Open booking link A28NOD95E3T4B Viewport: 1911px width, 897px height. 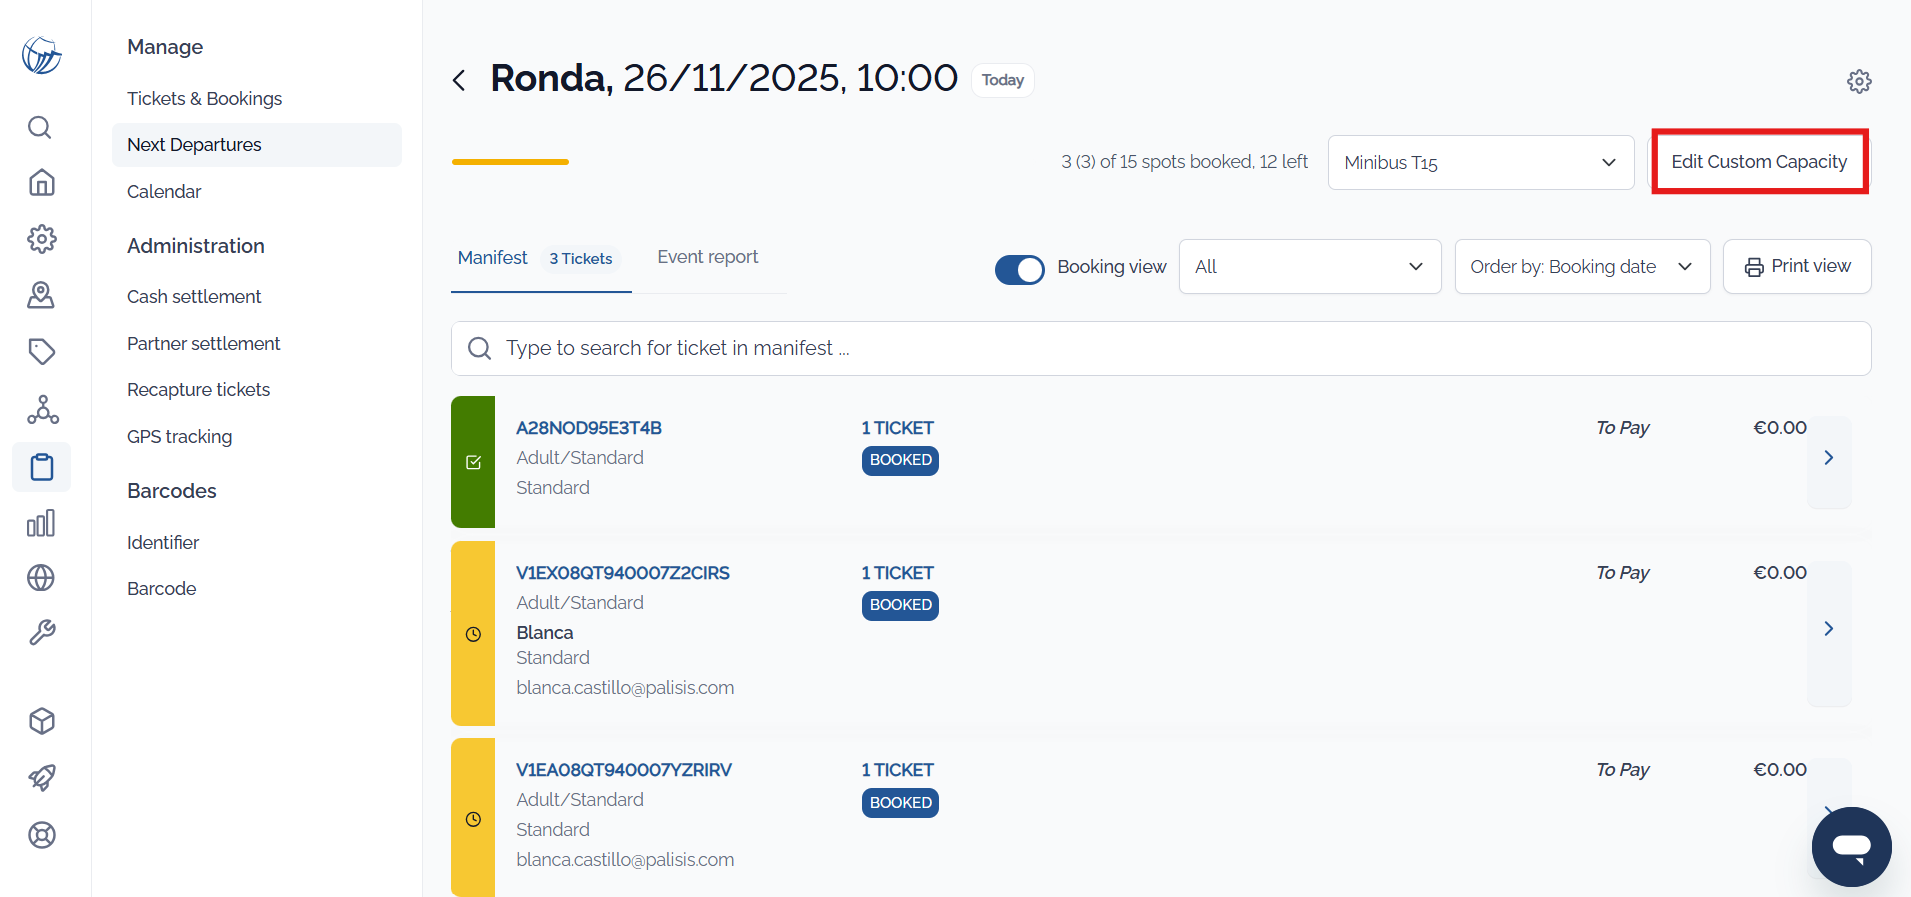(589, 428)
